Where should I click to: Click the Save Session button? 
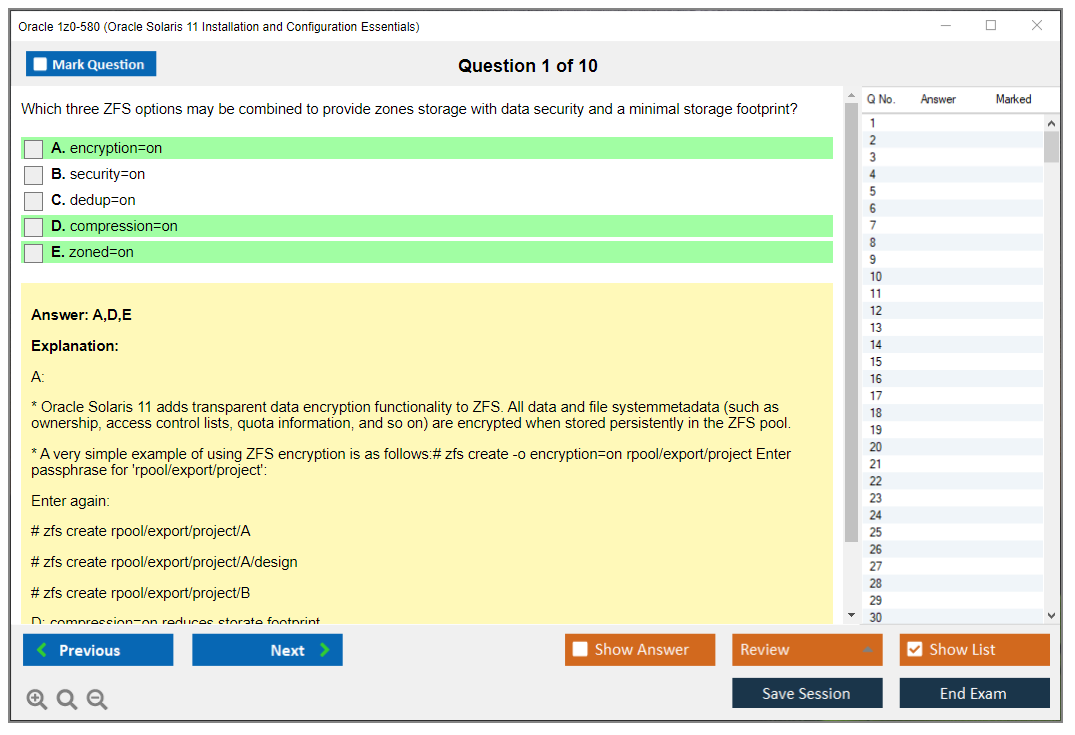[x=806, y=693]
